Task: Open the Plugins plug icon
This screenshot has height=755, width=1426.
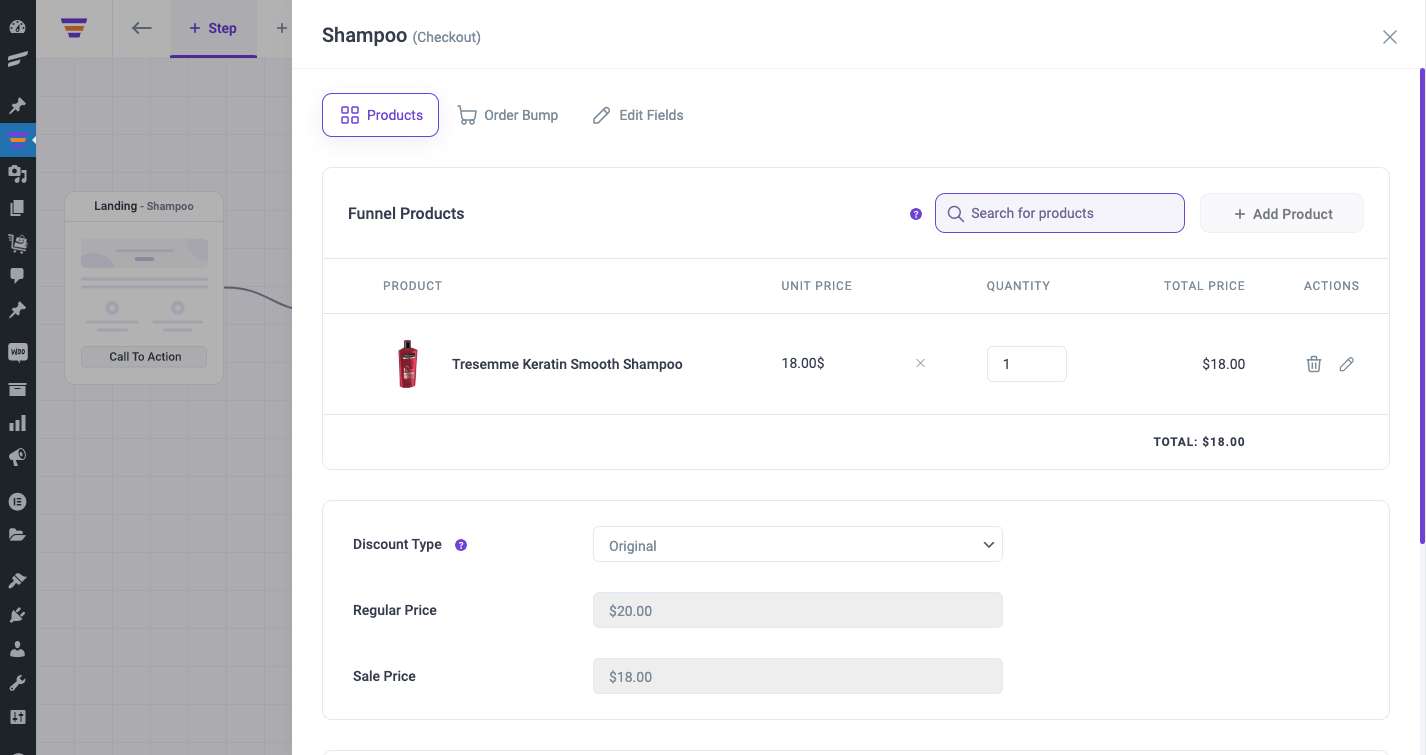Action: 17,615
